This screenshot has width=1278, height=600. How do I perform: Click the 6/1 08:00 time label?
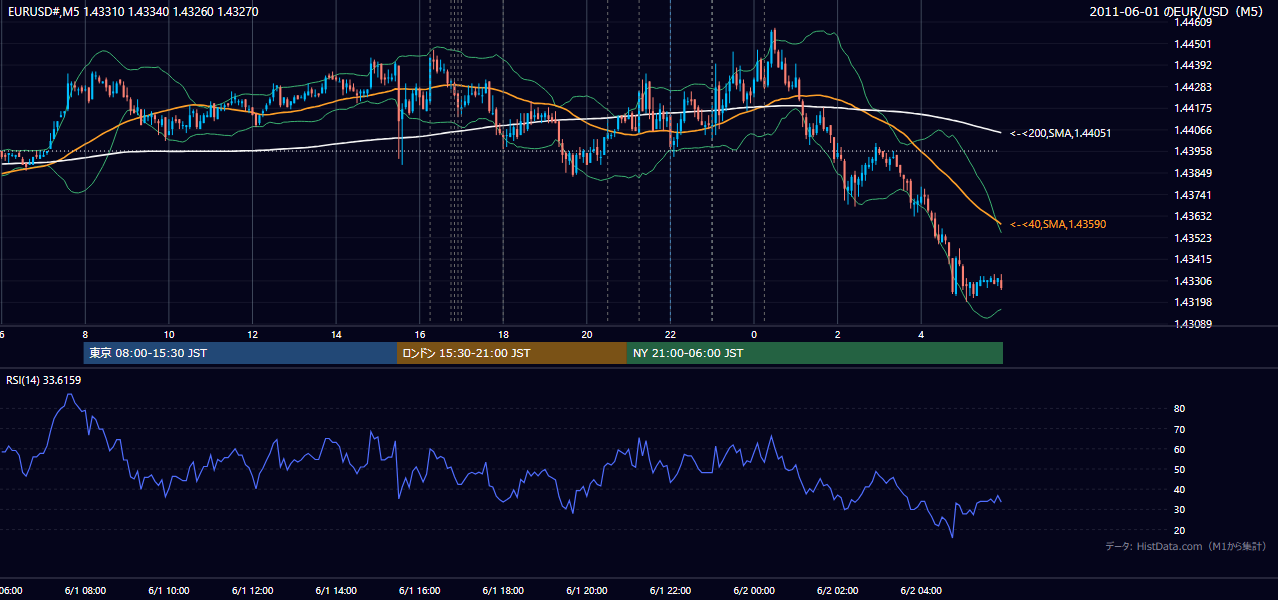pyautogui.click(x=85, y=590)
